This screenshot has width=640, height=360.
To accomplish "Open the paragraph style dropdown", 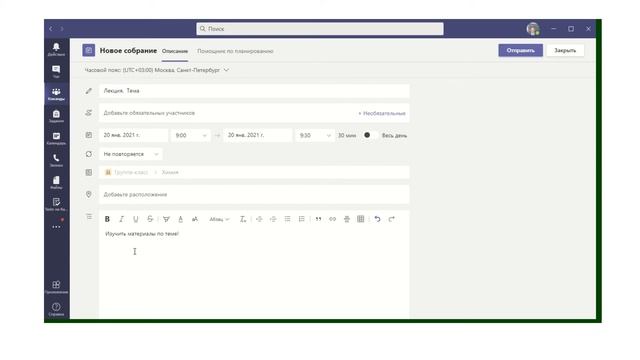I will (219, 219).
